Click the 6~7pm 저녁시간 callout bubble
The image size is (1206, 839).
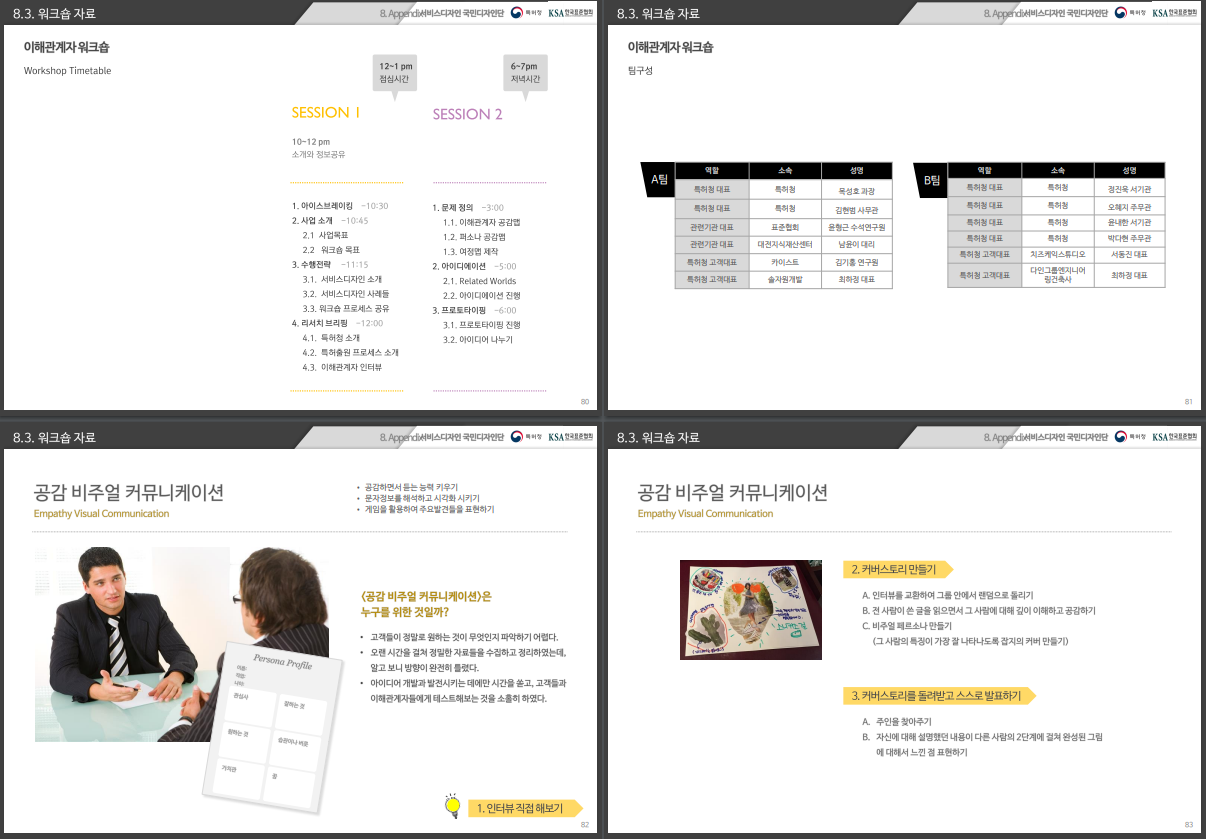pyautogui.click(x=525, y=73)
